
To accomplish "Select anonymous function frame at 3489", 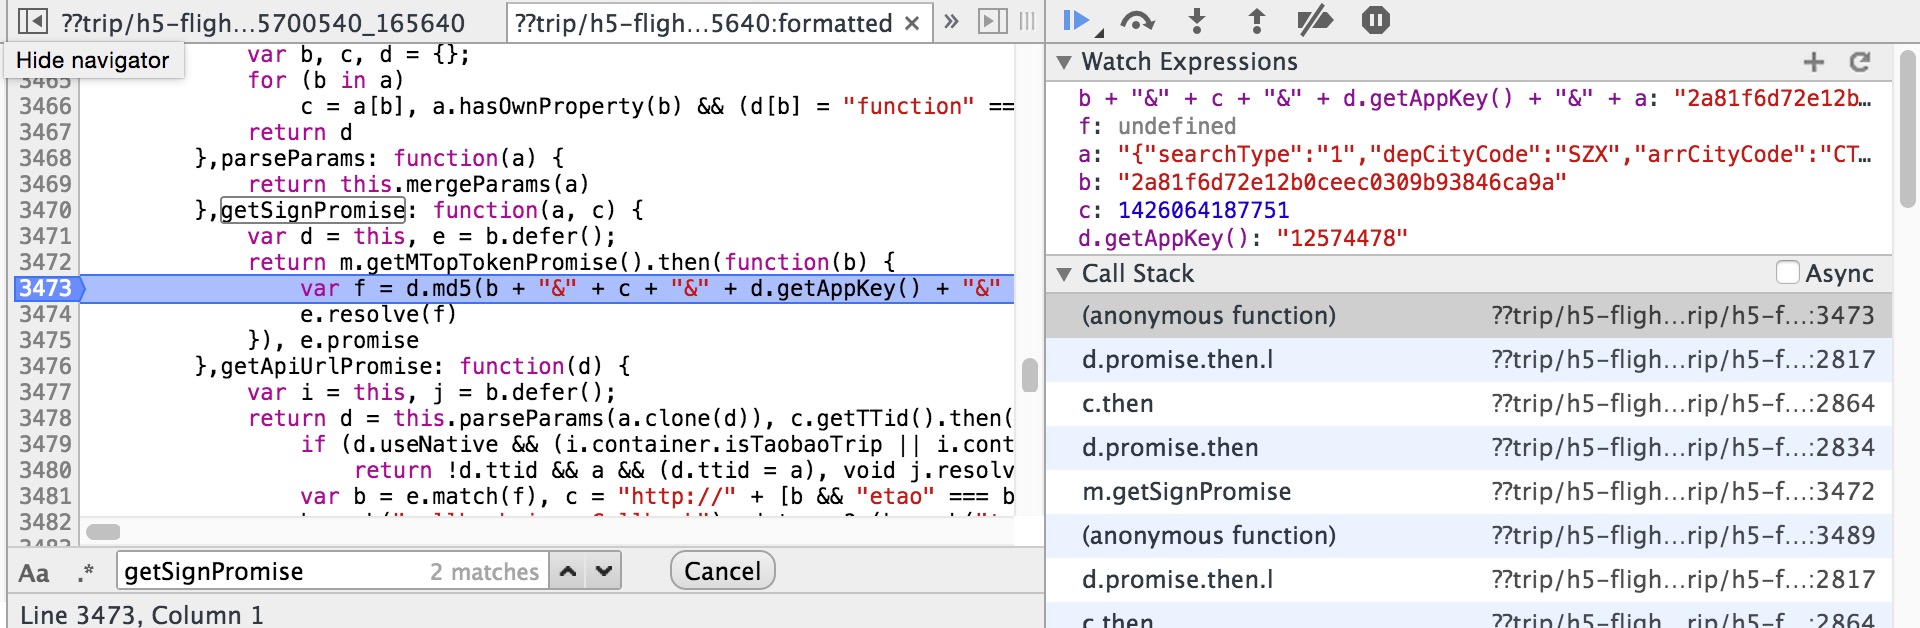I will click(x=1469, y=536).
